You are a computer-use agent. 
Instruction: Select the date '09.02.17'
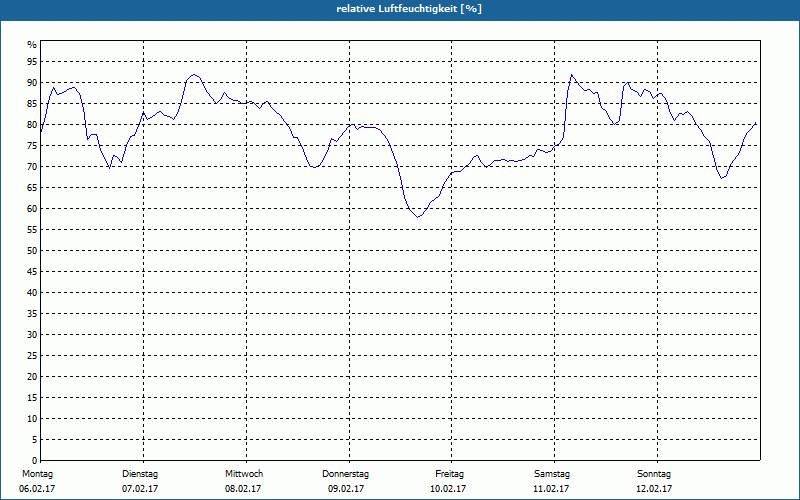(x=346, y=489)
